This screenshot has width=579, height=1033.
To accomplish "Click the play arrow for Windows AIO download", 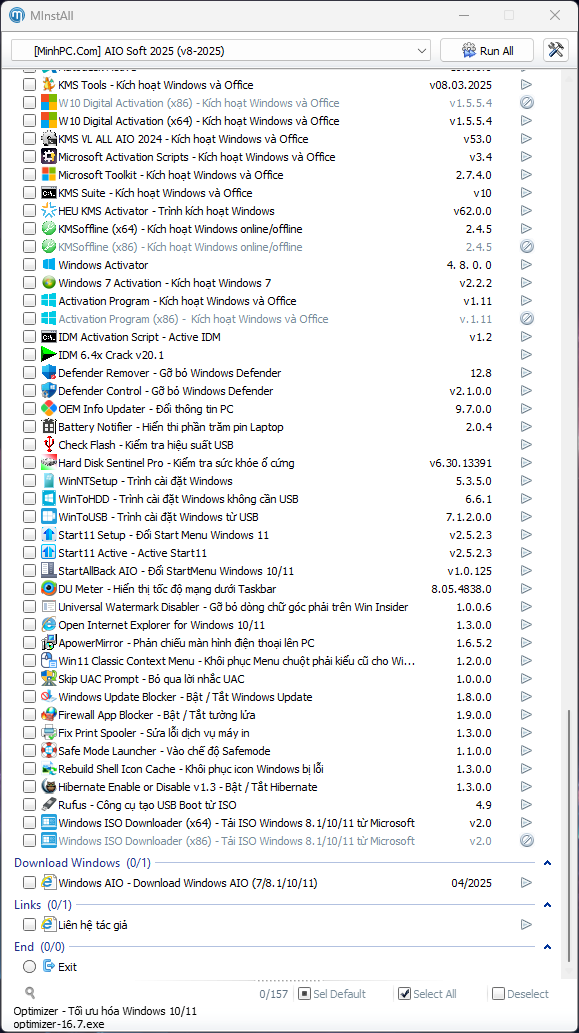I will coord(526,883).
